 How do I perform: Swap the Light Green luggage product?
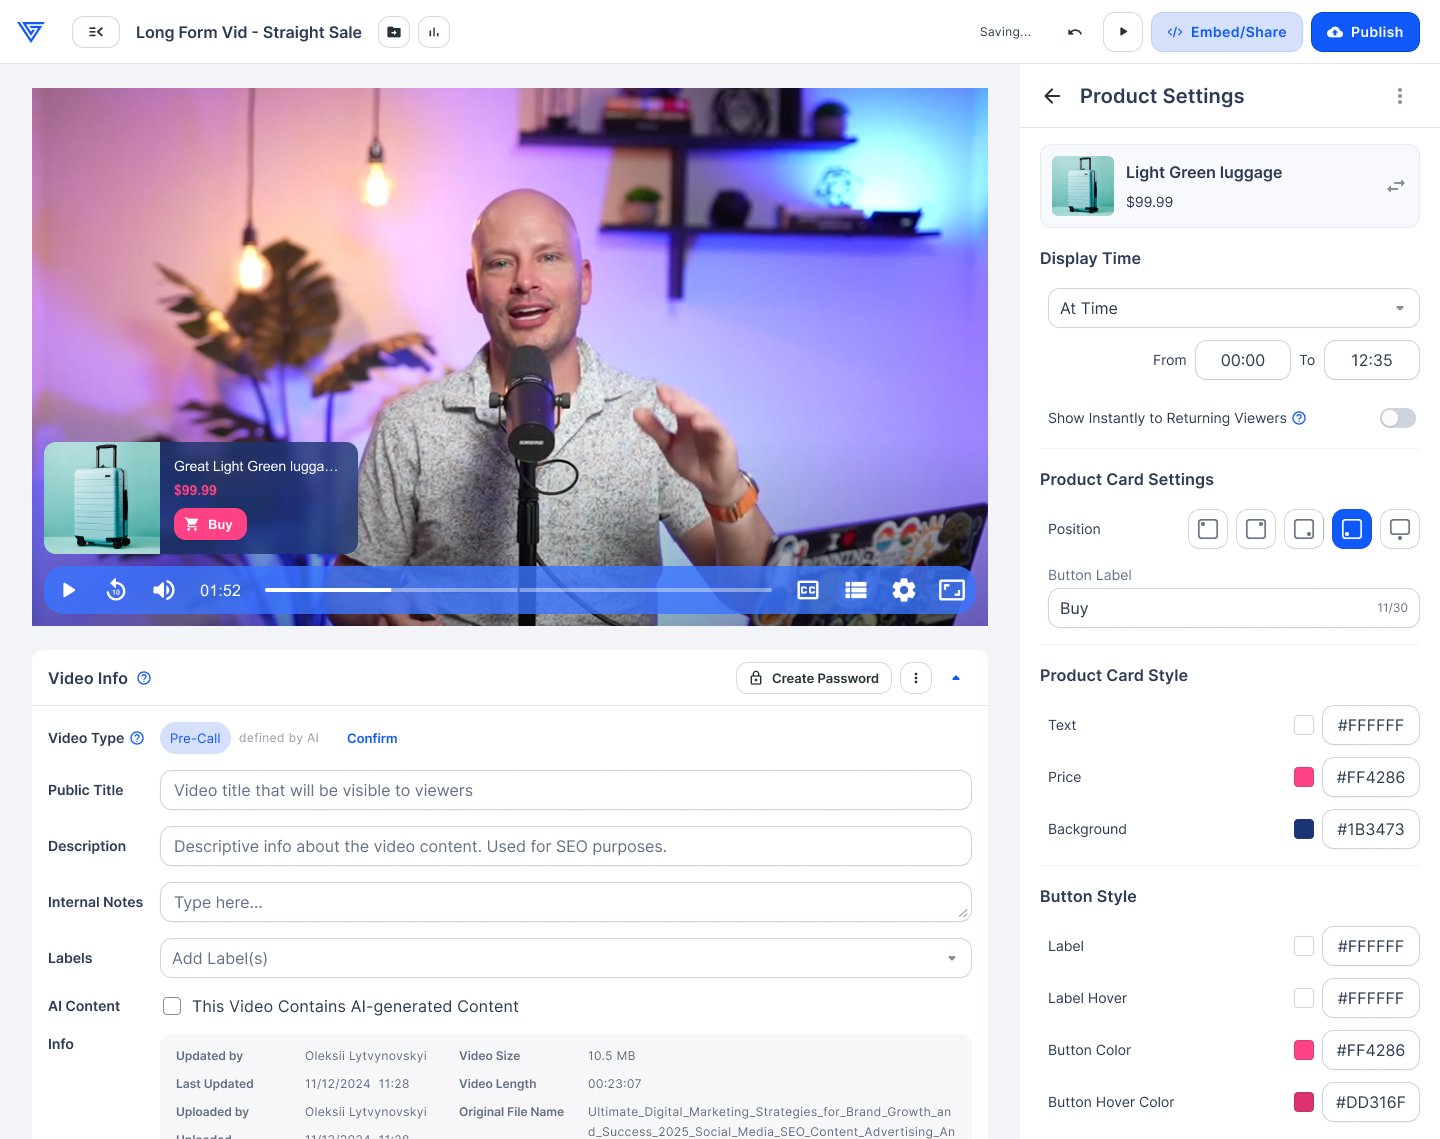click(x=1396, y=186)
